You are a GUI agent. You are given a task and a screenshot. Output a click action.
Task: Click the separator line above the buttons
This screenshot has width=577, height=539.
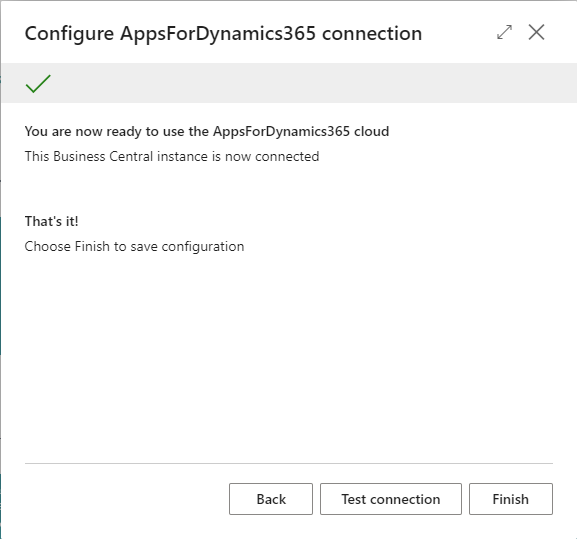(x=289, y=464)
